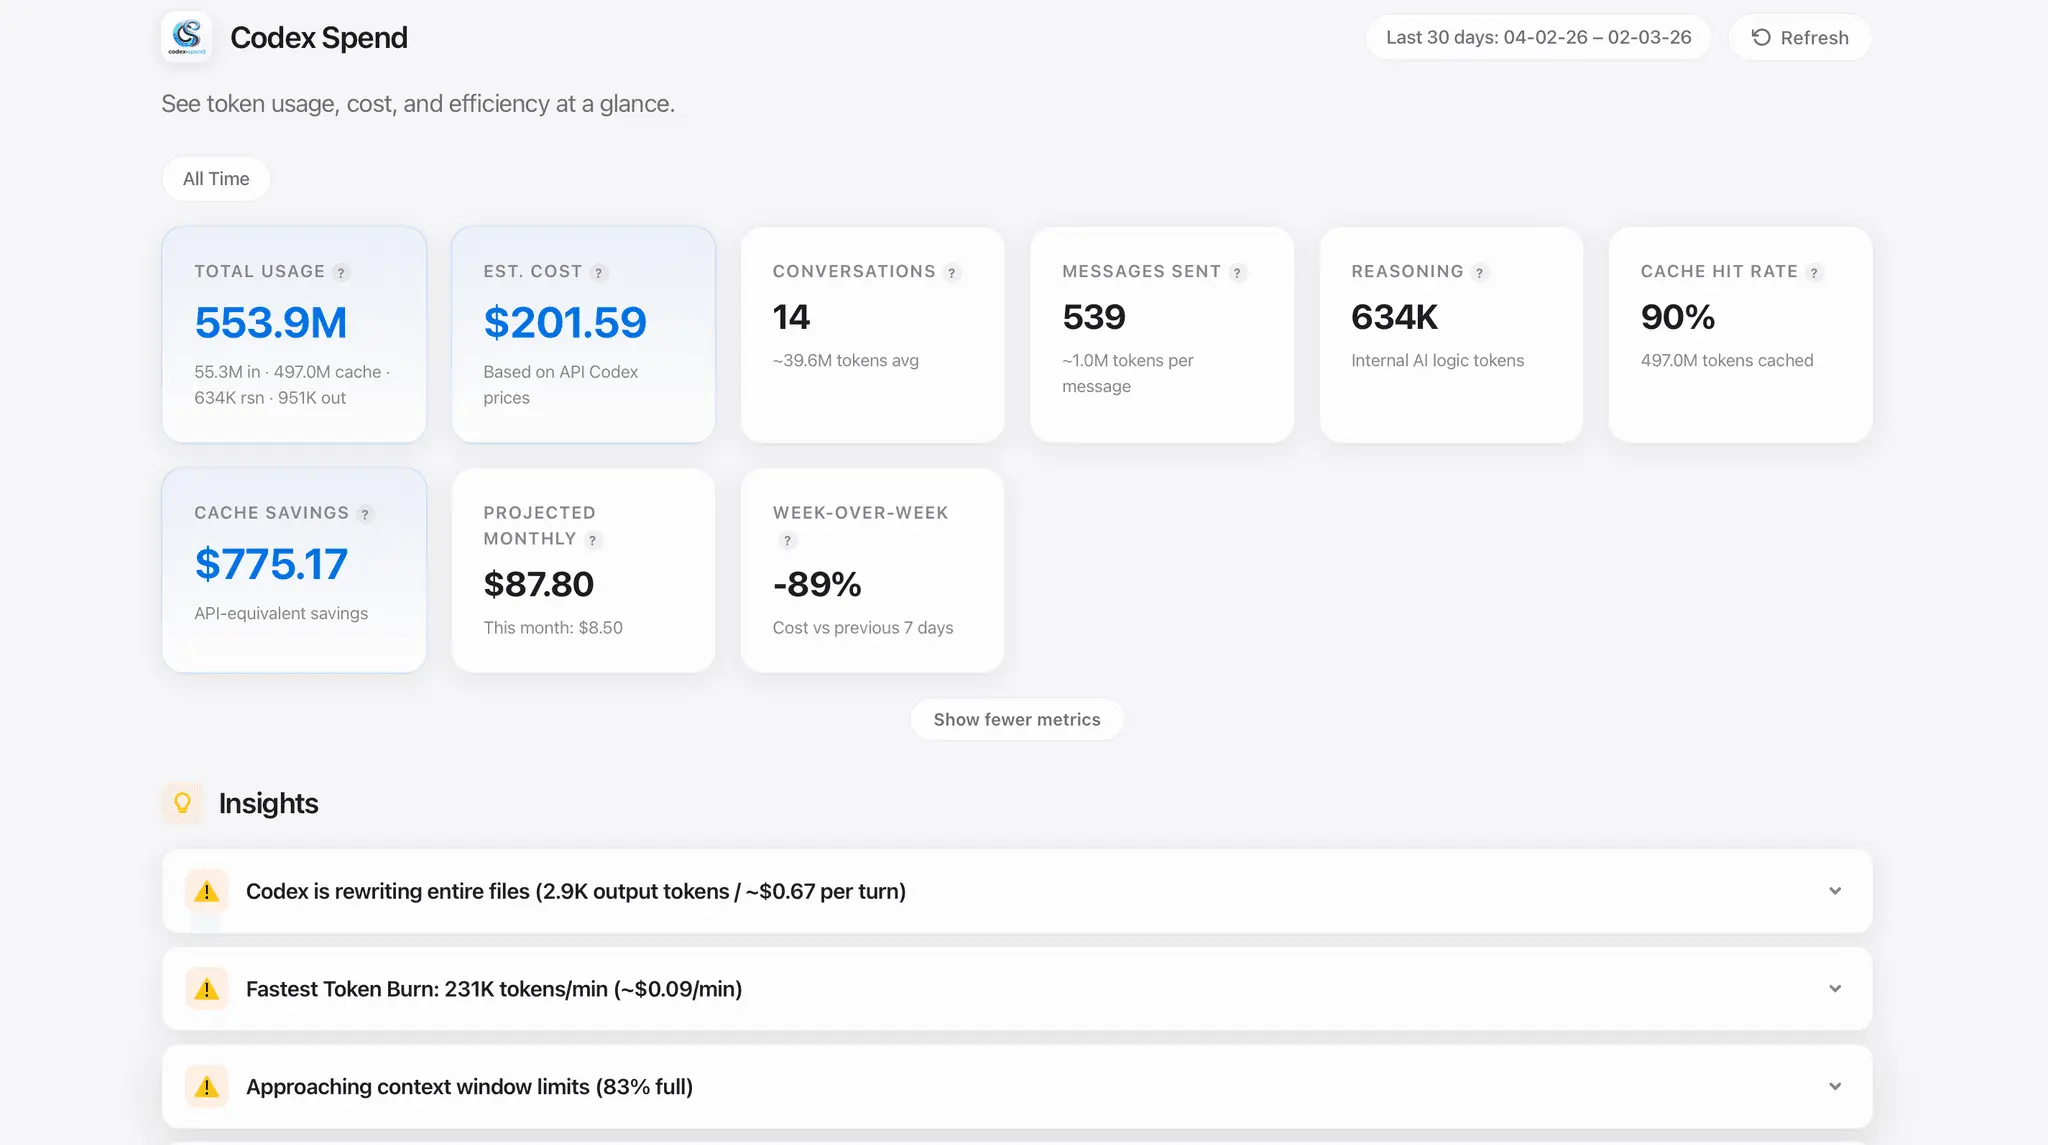Click the $201.59 estimated cost value
Screen dimensions: 2048x1145
tap(565, 322)
